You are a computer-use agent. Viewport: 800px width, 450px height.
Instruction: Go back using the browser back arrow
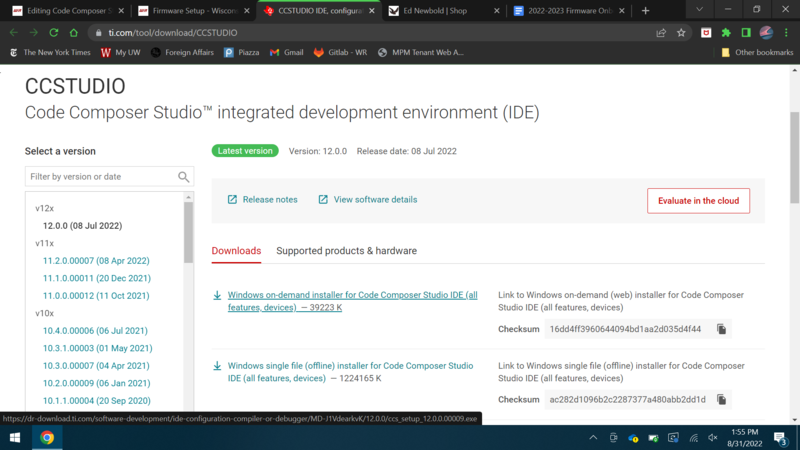[14, 33]
